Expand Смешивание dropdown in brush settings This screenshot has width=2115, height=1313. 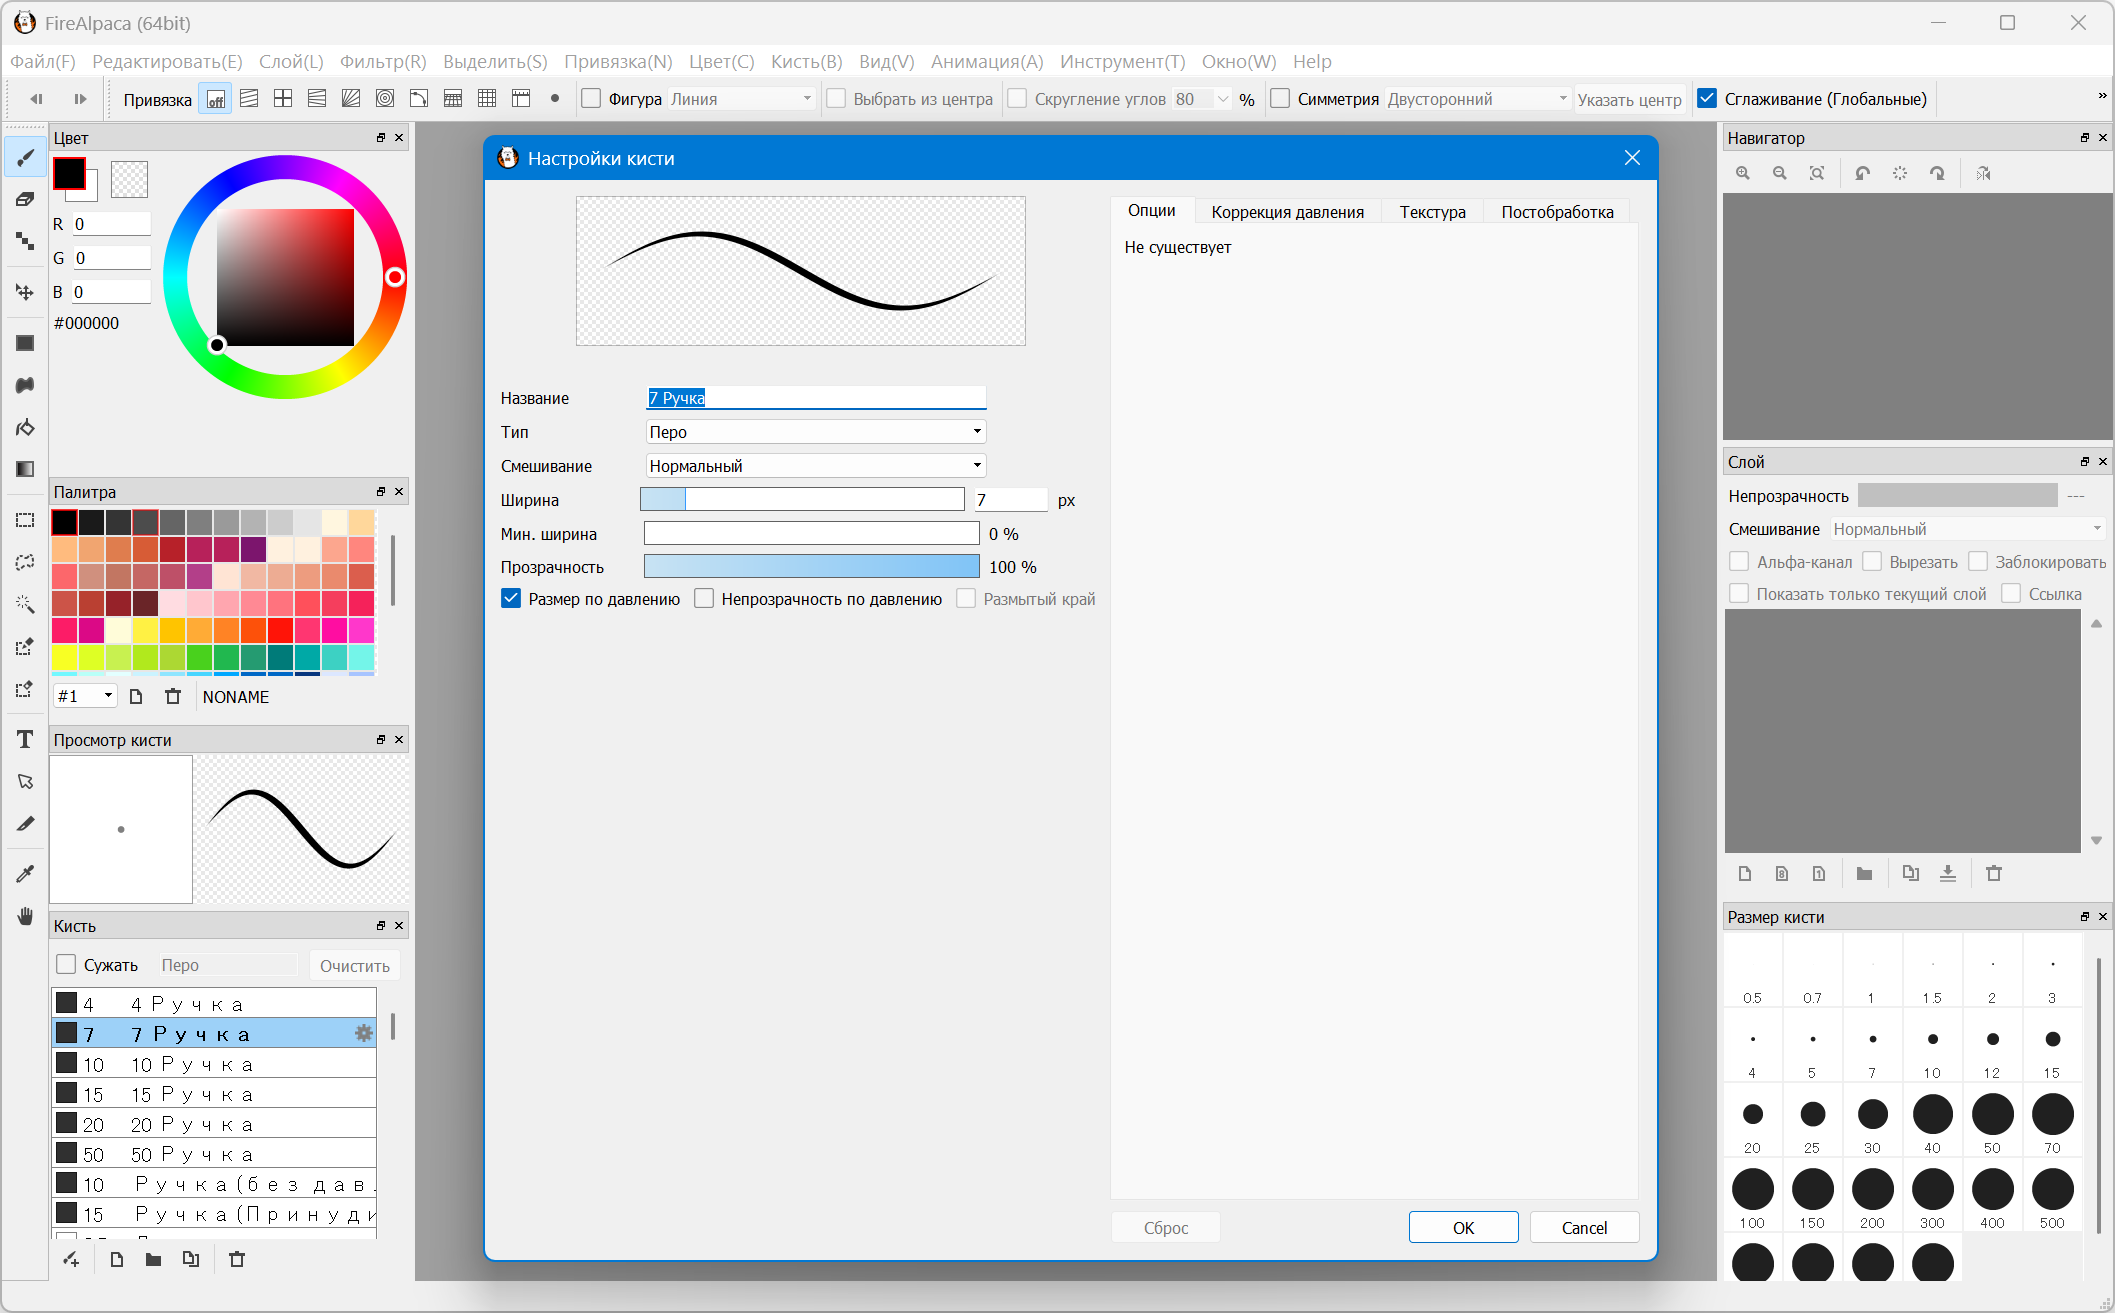(815, 466)
